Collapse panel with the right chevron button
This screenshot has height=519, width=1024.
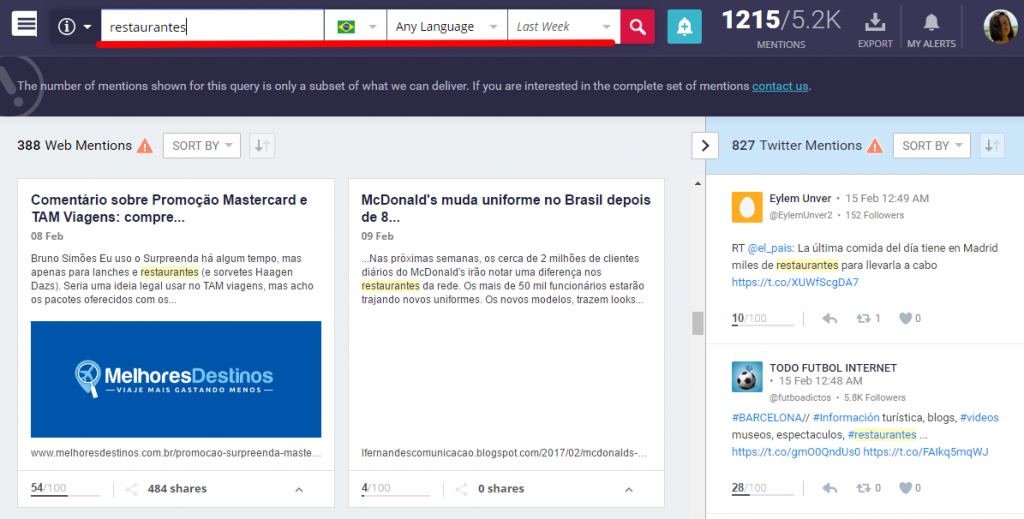point(705,146)
